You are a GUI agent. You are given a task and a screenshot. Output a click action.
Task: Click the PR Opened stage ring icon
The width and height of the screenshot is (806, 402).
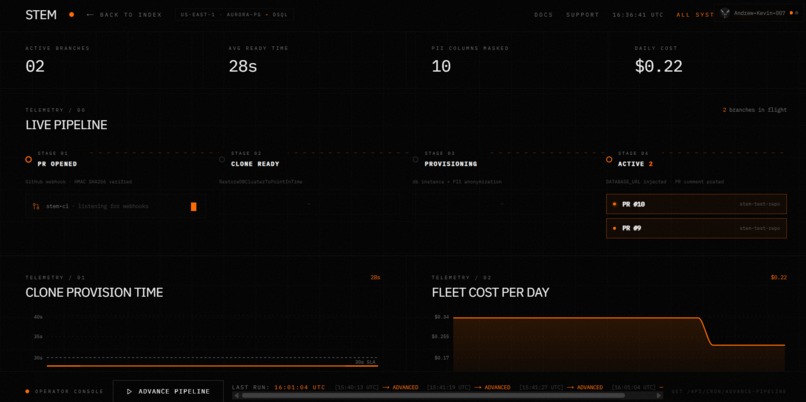pyautogui.click(x=29, y=160)
